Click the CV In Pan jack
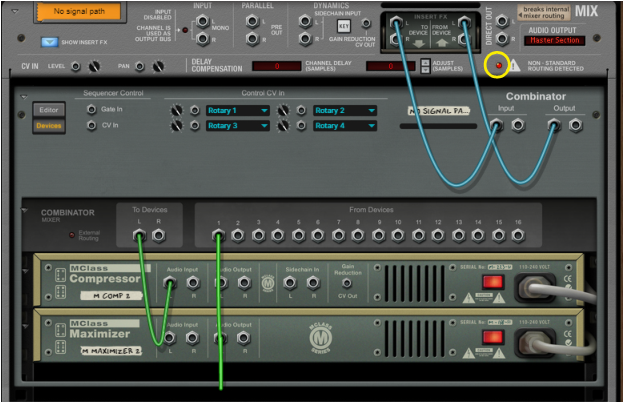The height and width of the screenshot is (402, 623). (140, 66)
